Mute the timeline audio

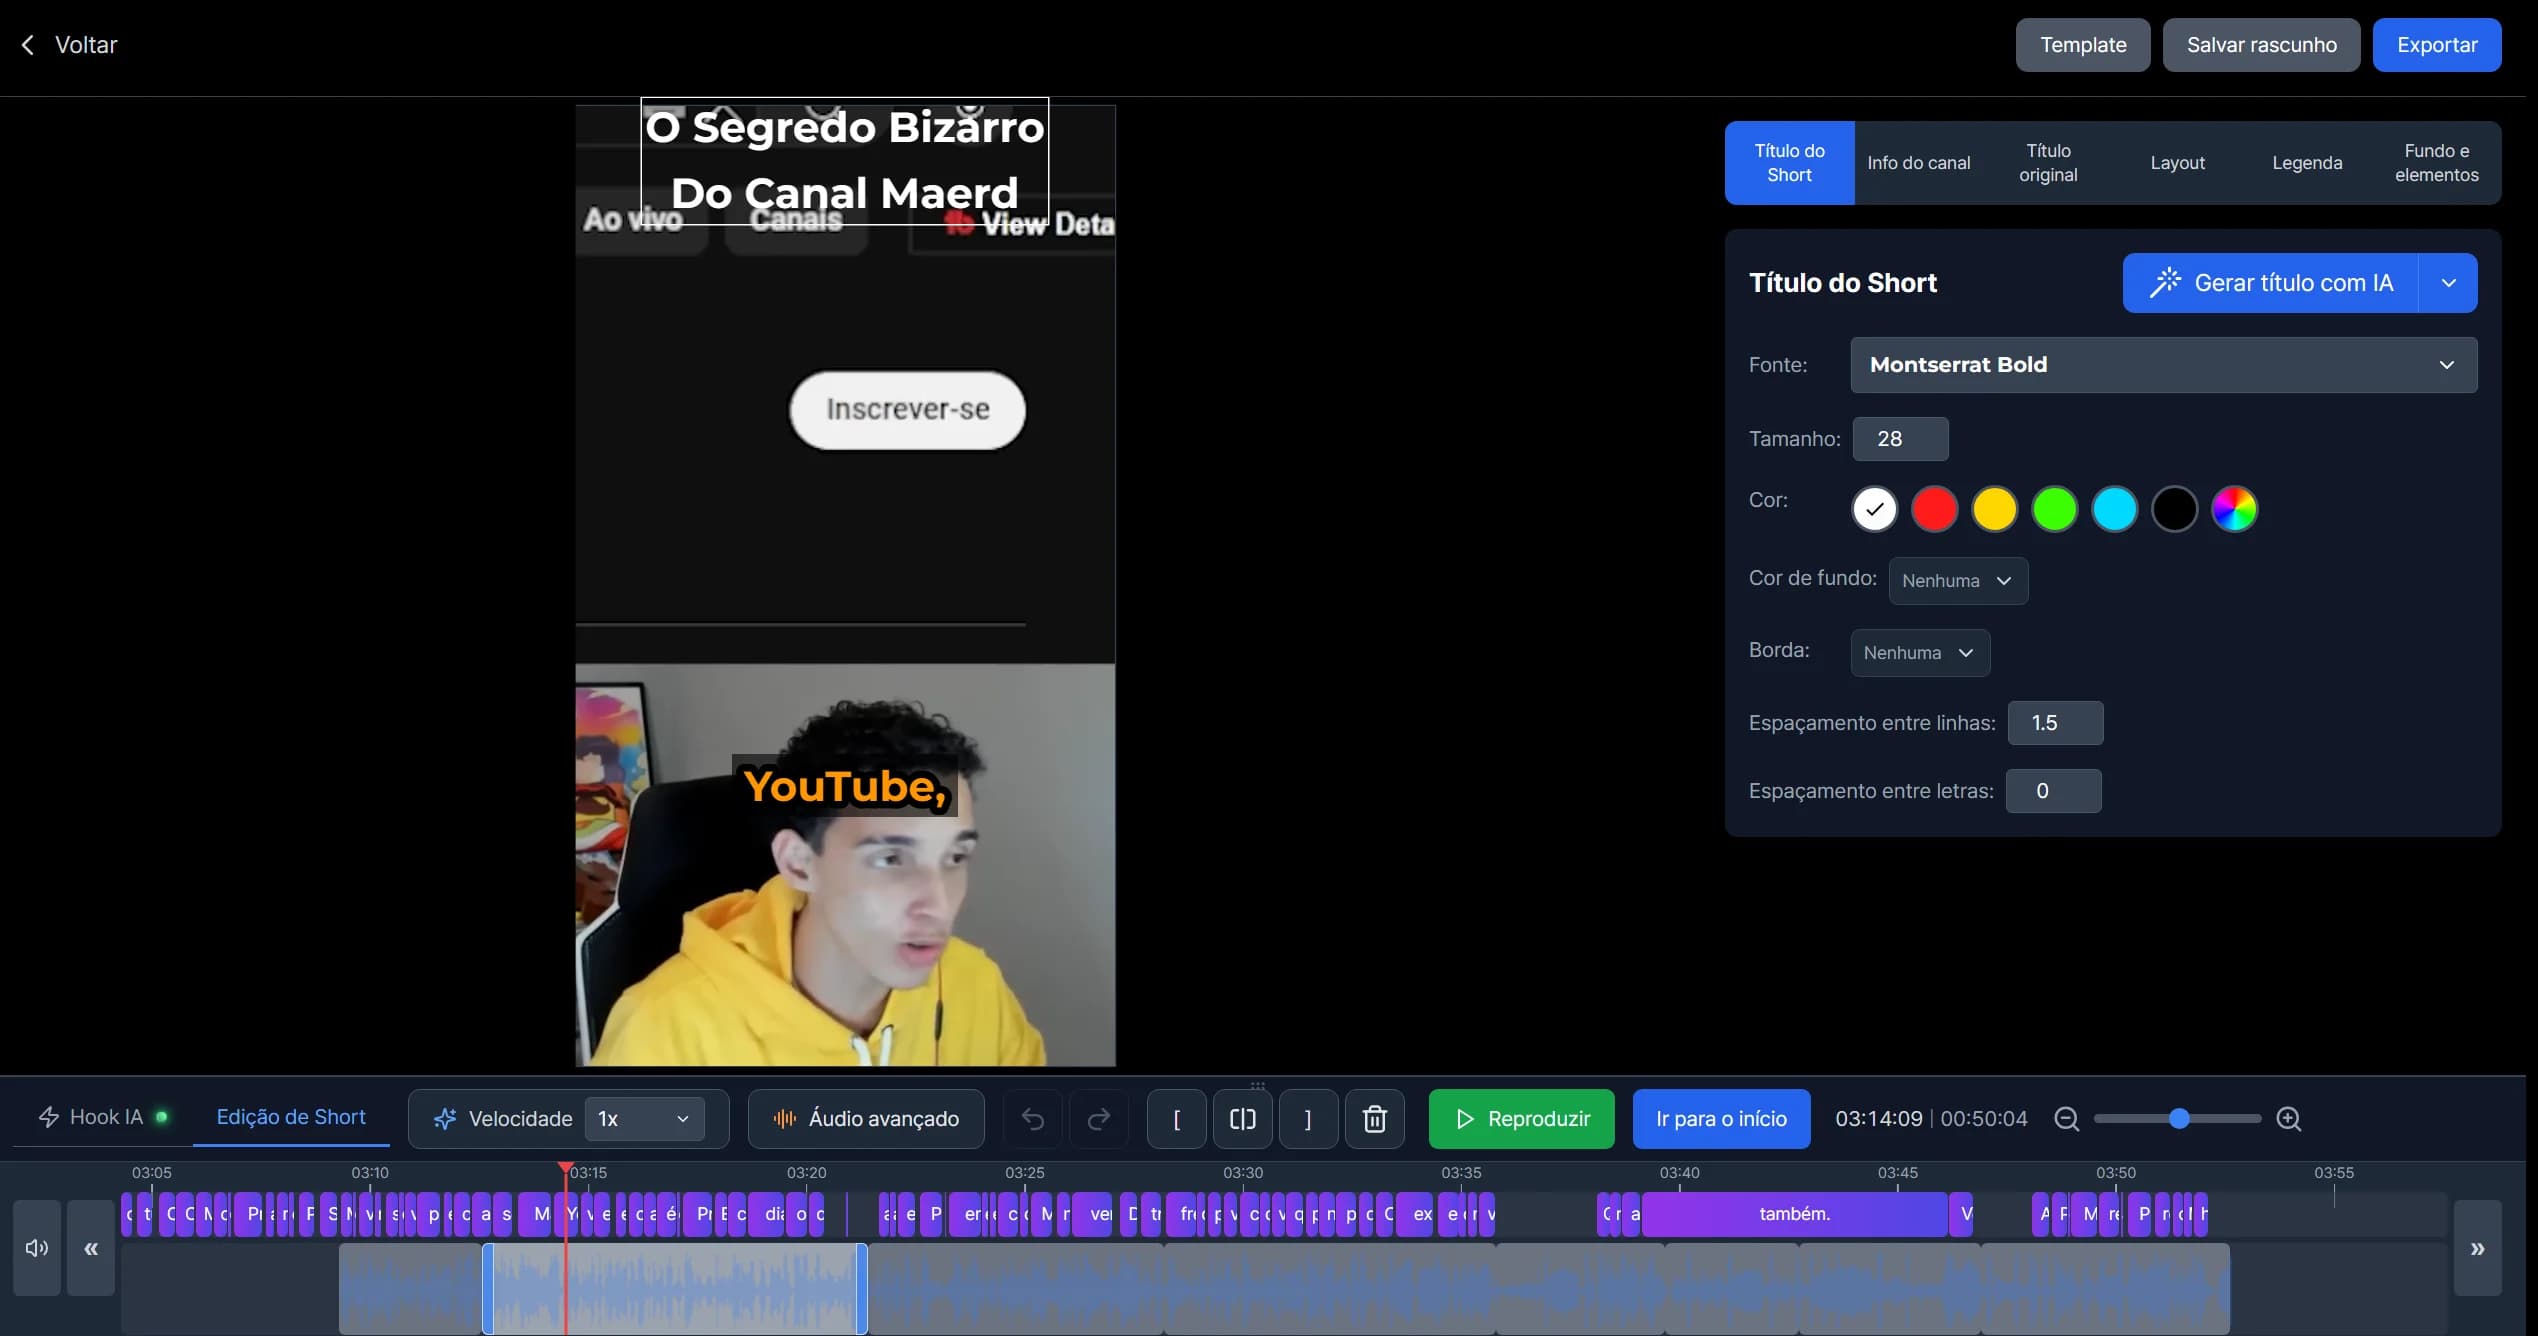pyautogui.click(x=35, y=1247)
